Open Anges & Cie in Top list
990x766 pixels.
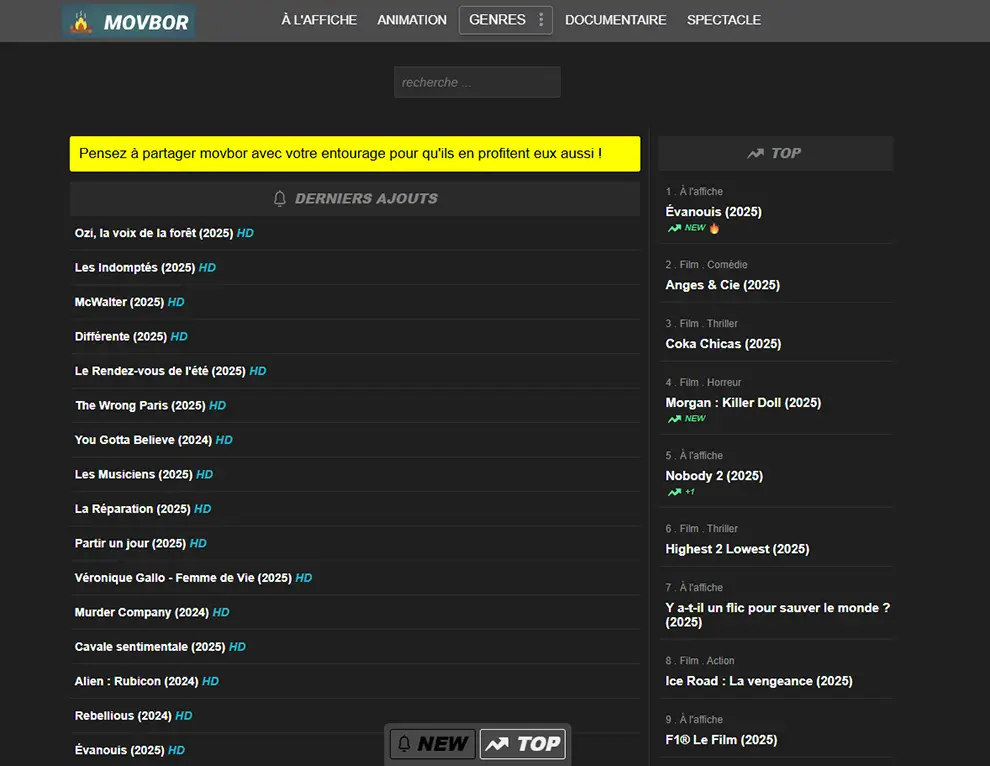[x=722, y=285]
